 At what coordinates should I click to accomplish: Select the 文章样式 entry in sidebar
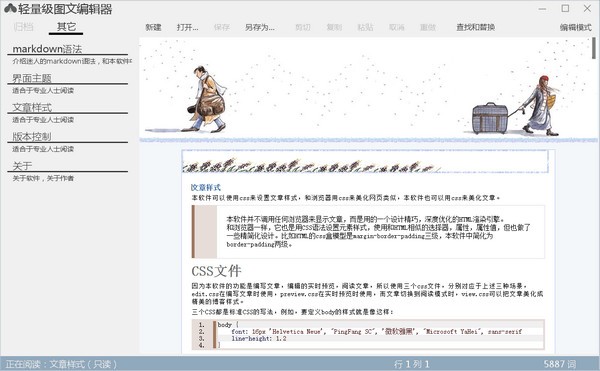tap(32, 107)
